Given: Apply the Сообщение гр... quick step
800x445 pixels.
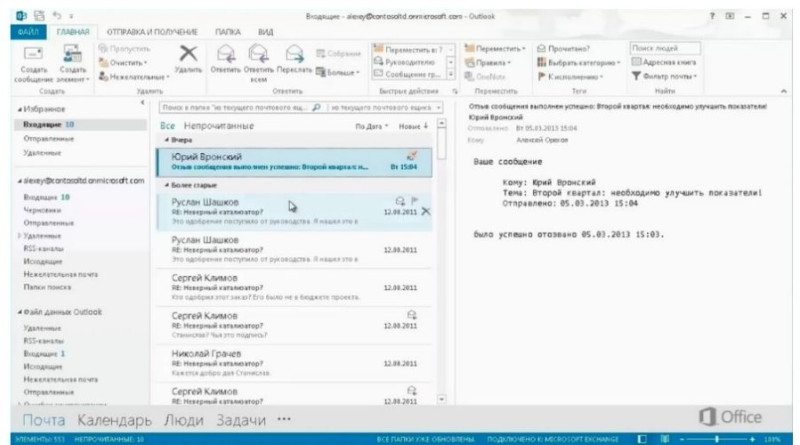Looking at the screenshot, I should (x=409, y=75).
